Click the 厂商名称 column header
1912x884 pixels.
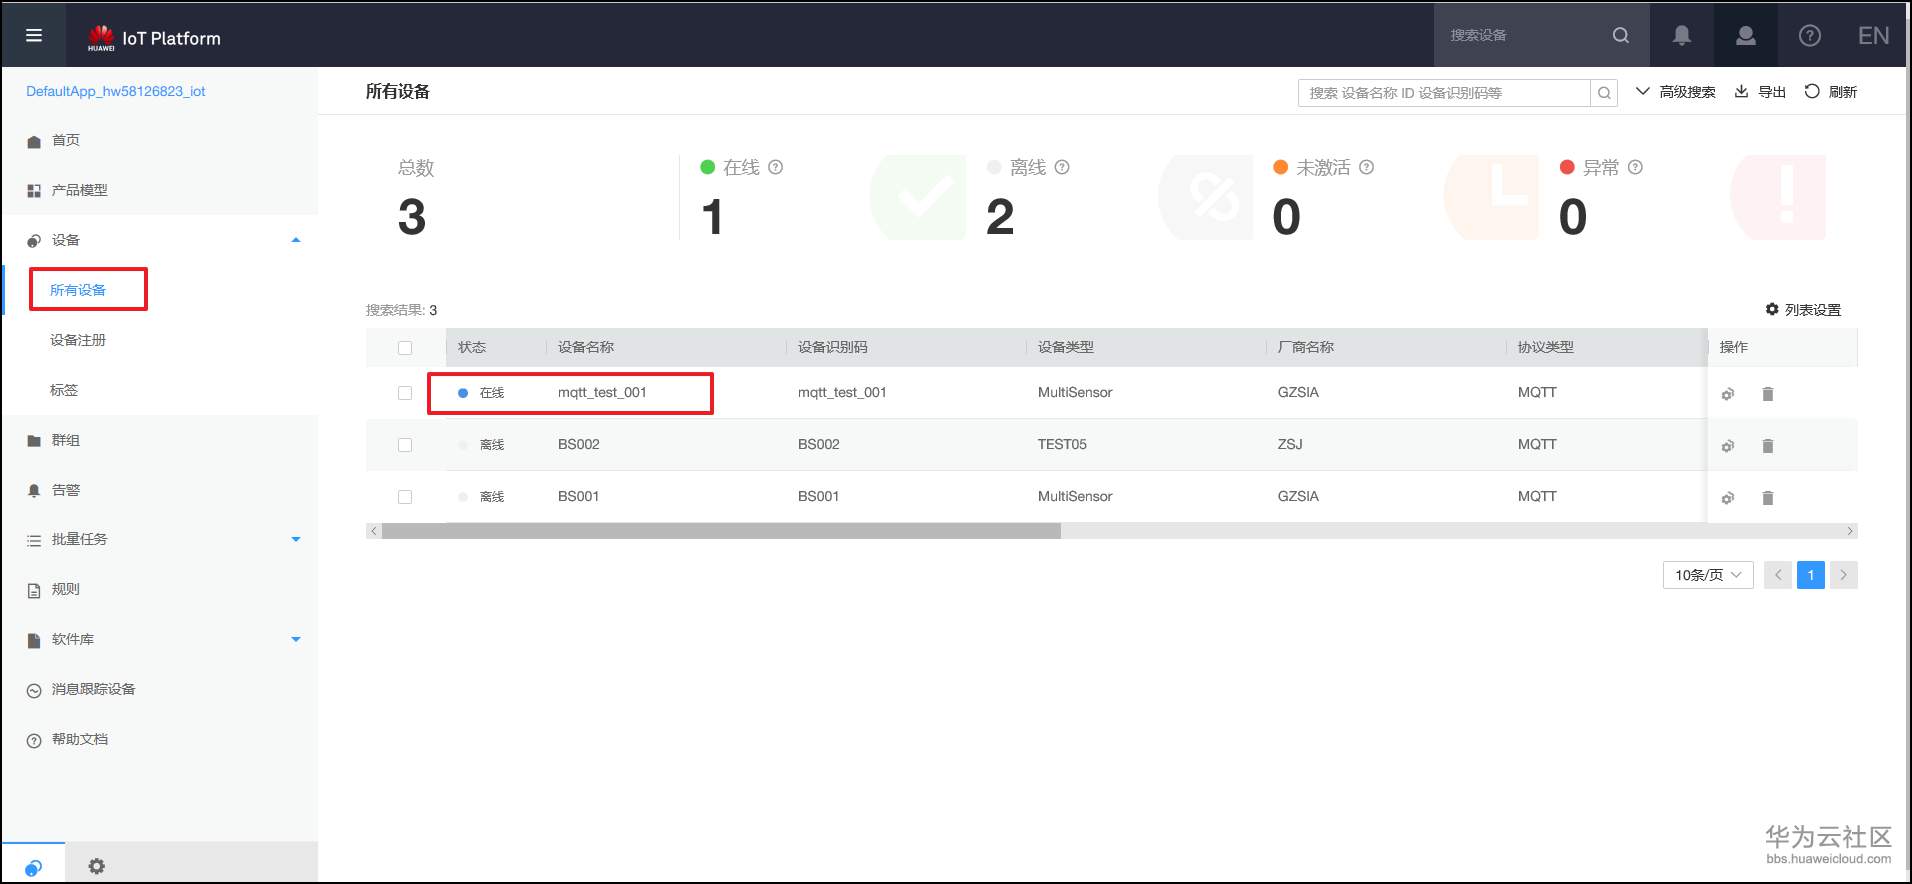tap(1306, 347)
